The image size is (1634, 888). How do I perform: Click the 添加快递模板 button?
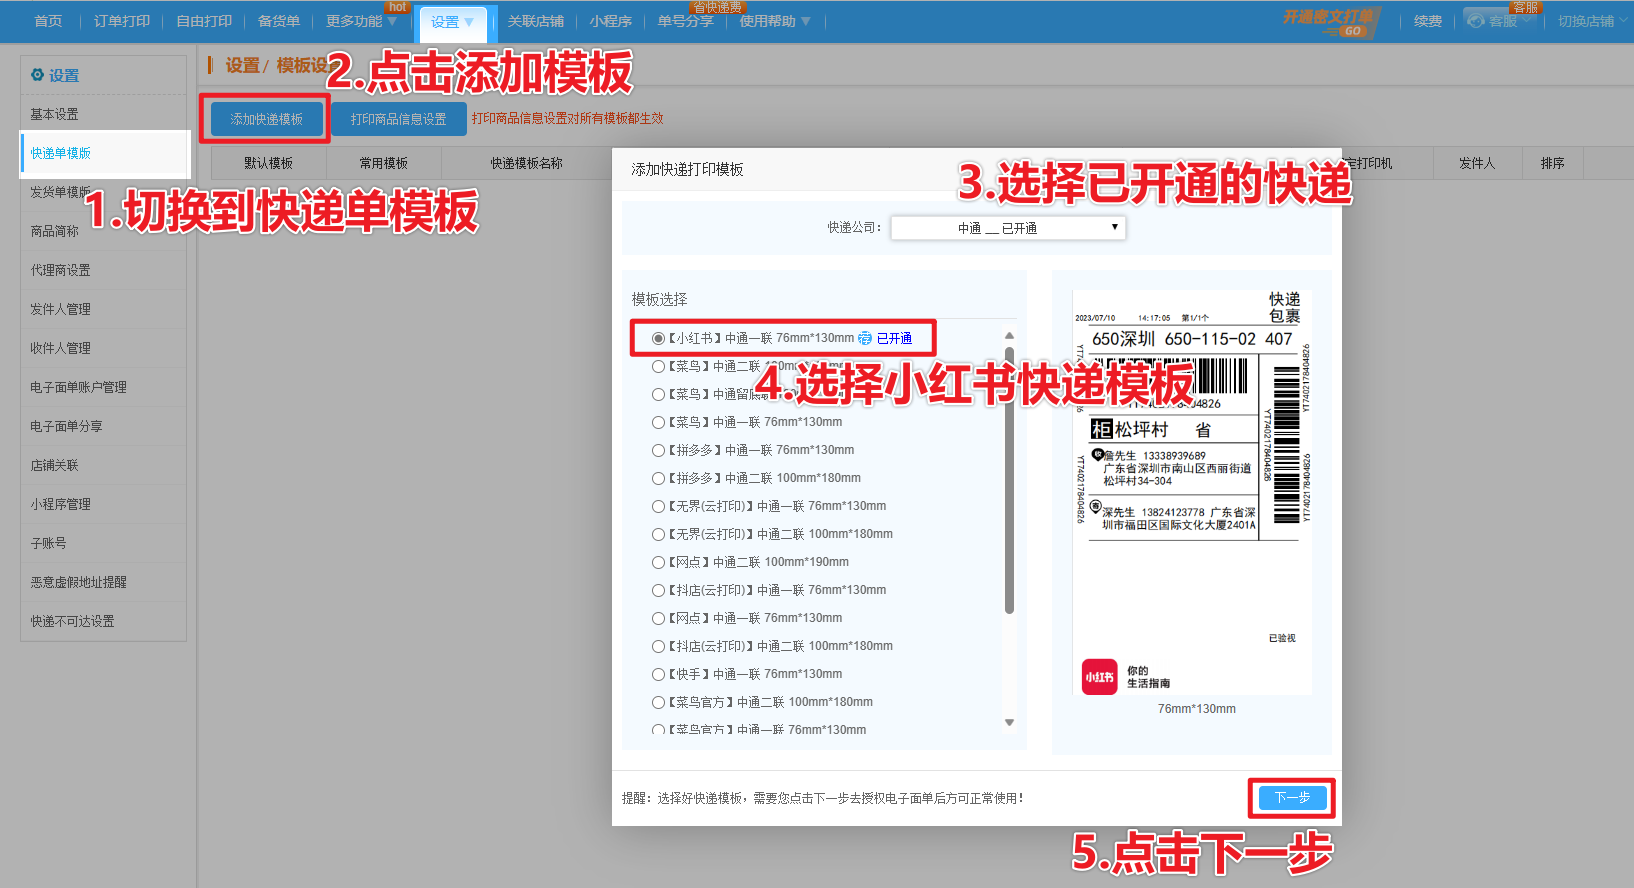point(266,119)
